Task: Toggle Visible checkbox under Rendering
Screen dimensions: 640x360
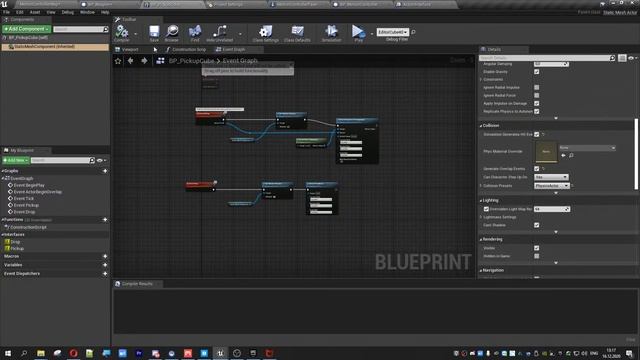Action: tap(537, 248)
